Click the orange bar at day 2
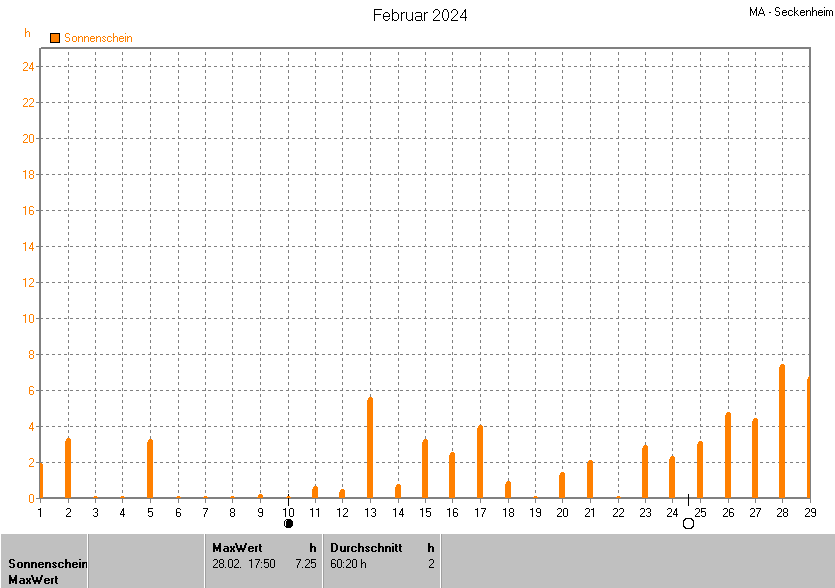The height and width of the screenshot is (588, 835). pyautogui.click(x=68, y=468)
